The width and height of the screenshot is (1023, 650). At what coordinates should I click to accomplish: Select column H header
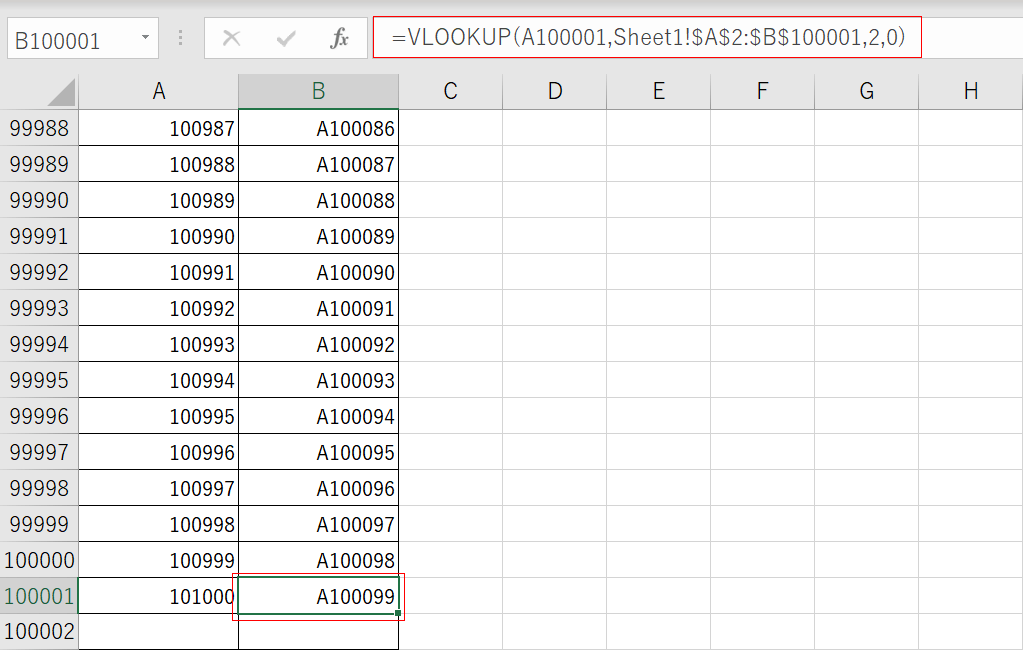(x=971, y=91)
